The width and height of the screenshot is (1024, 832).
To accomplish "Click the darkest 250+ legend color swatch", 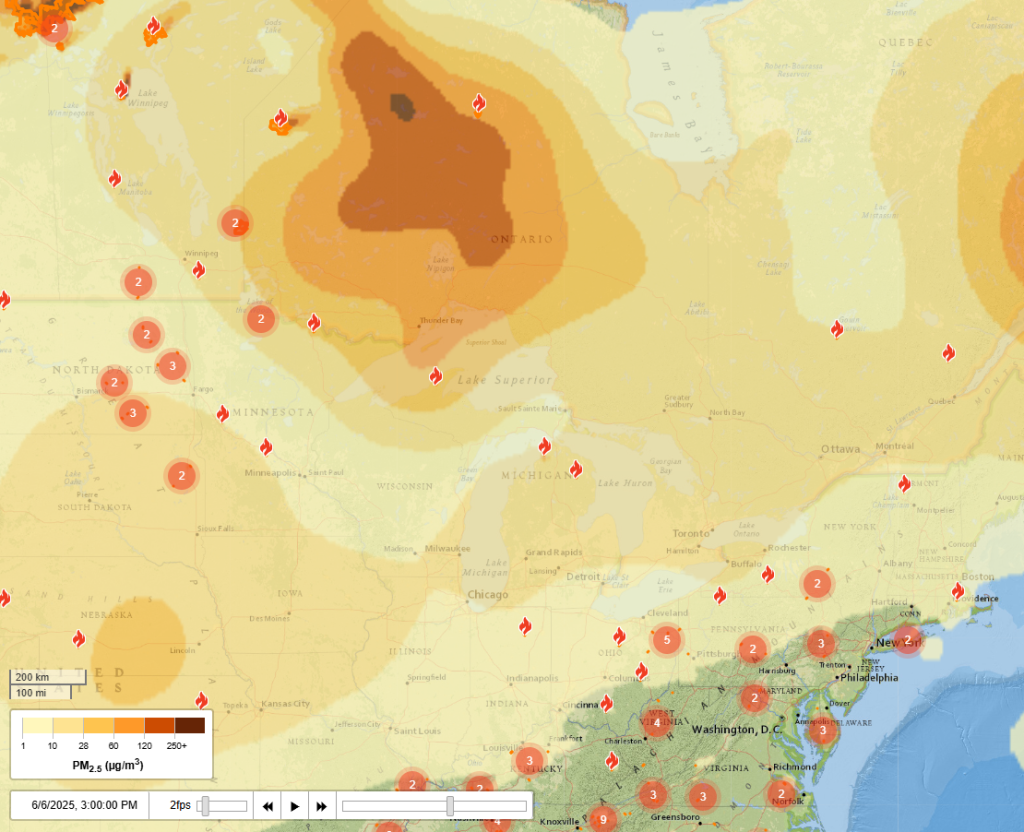I will [x=190, y=725].
